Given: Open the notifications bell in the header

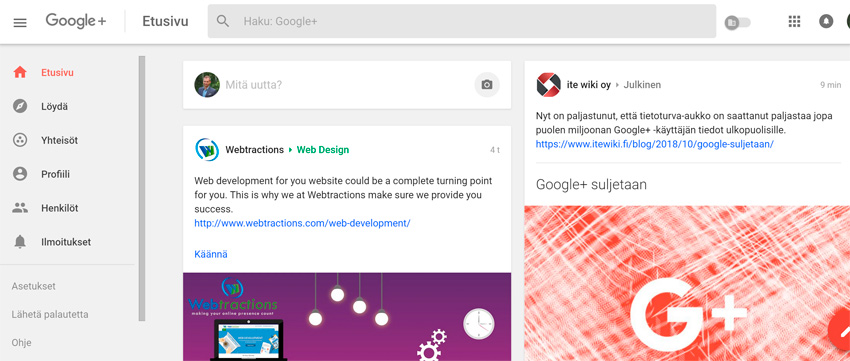Looking at the screenshot, I should pyautogui.click(x=826, y=21).
